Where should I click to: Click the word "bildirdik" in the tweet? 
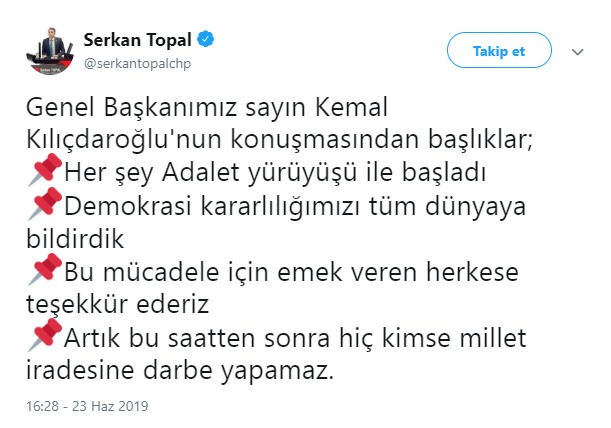[x=66, y=239]
